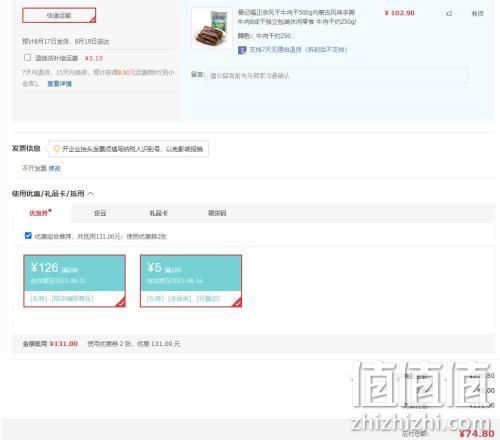Collapse the 使用优惠/礼品卡/抵用 section chevron
The height and width of the screenshot is (440, 500).
point(91,194)
